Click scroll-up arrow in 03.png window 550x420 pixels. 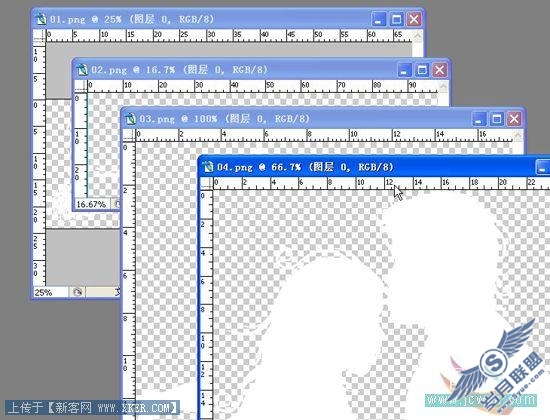(518, 135)
